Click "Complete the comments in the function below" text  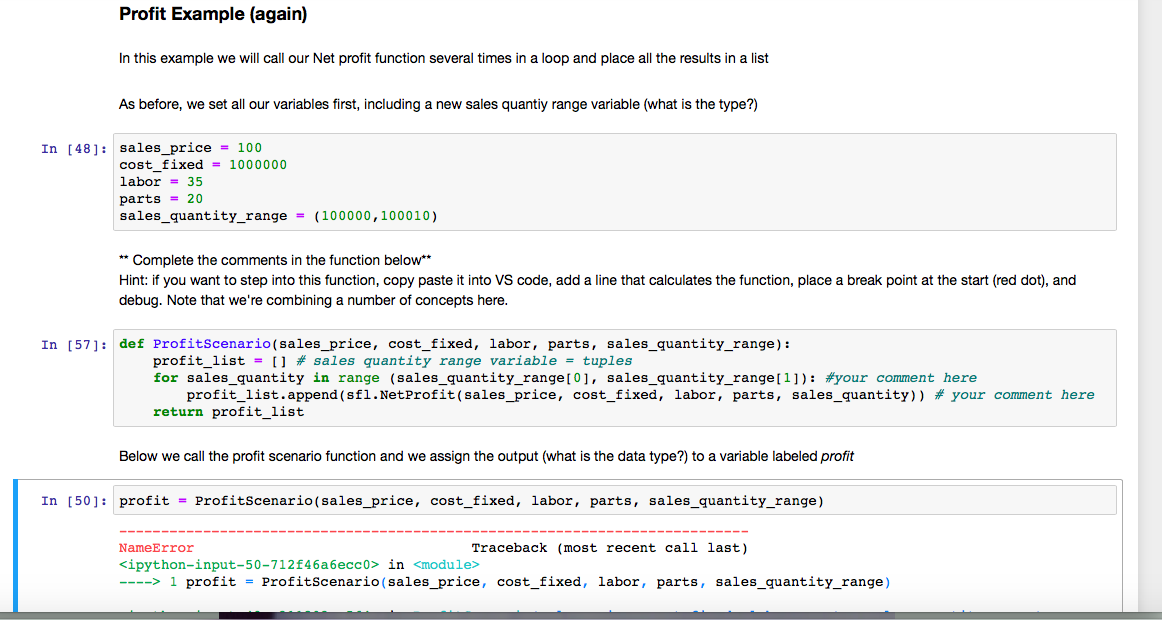(275, 260)
